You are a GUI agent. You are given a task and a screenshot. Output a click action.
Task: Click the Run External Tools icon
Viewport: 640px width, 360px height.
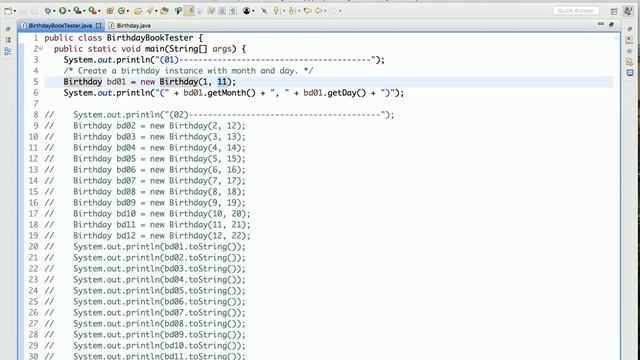(x=93, y=11)
